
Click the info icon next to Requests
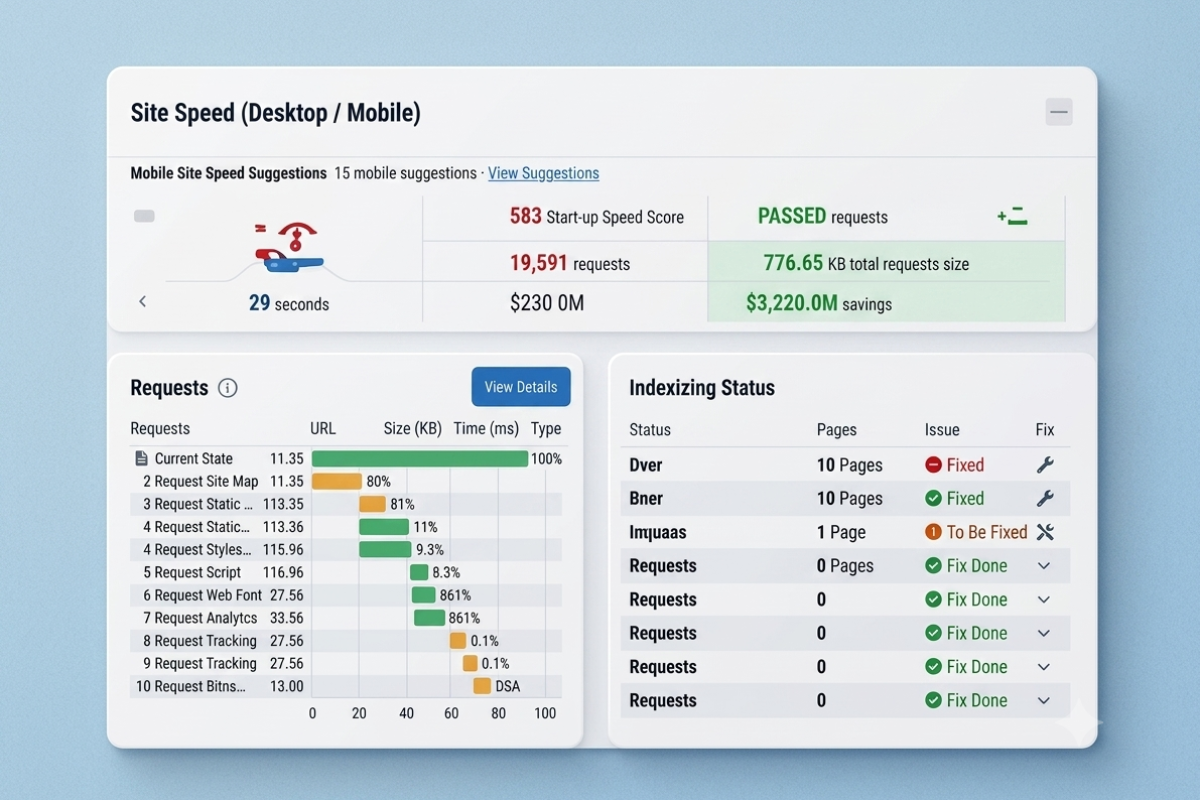click(x=228, y=388)
